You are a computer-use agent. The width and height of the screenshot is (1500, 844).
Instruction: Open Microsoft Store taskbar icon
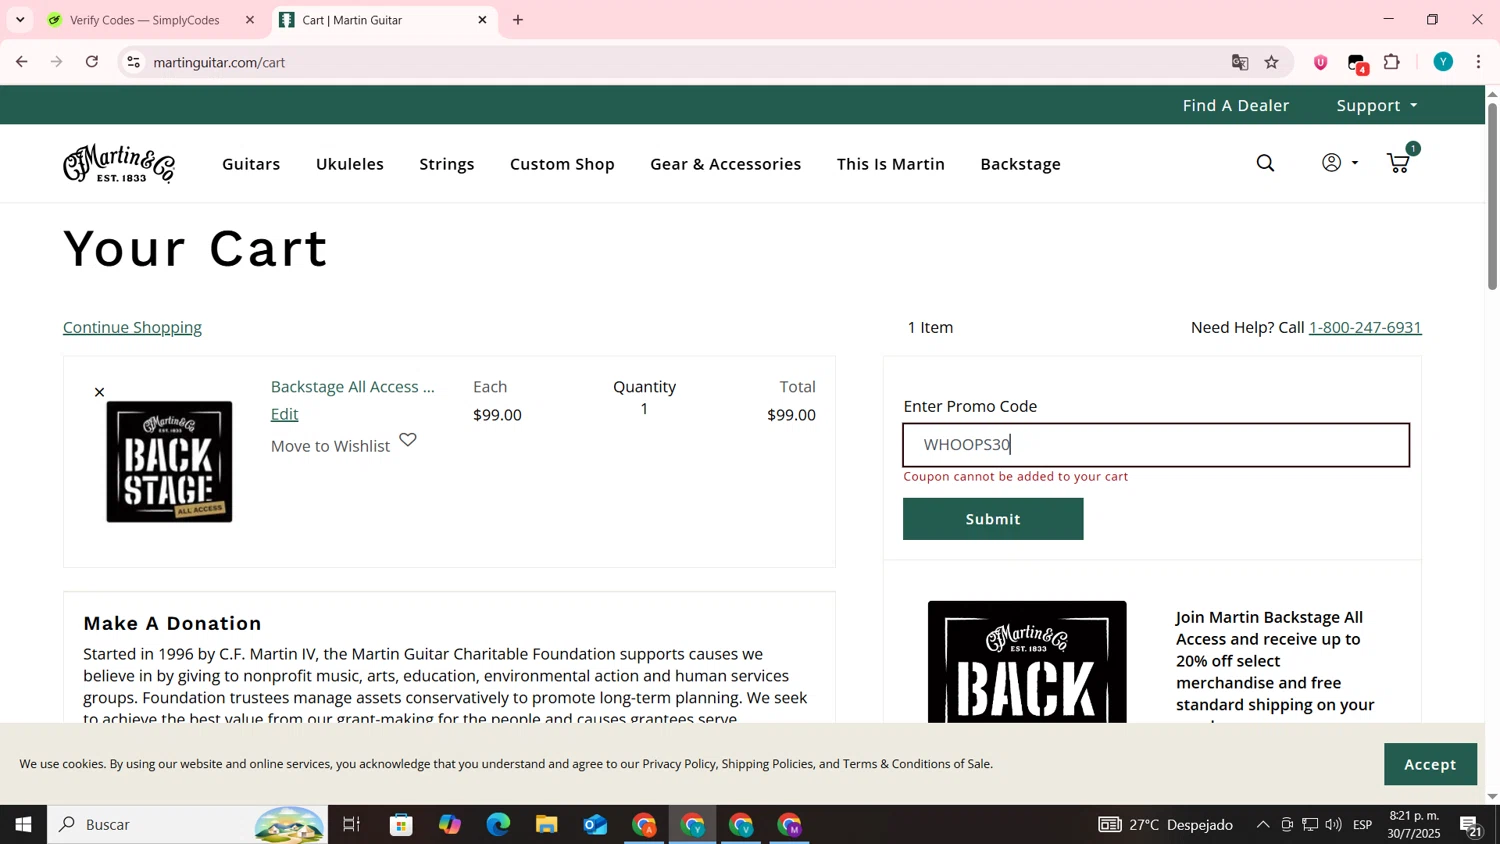pos(401,825)
